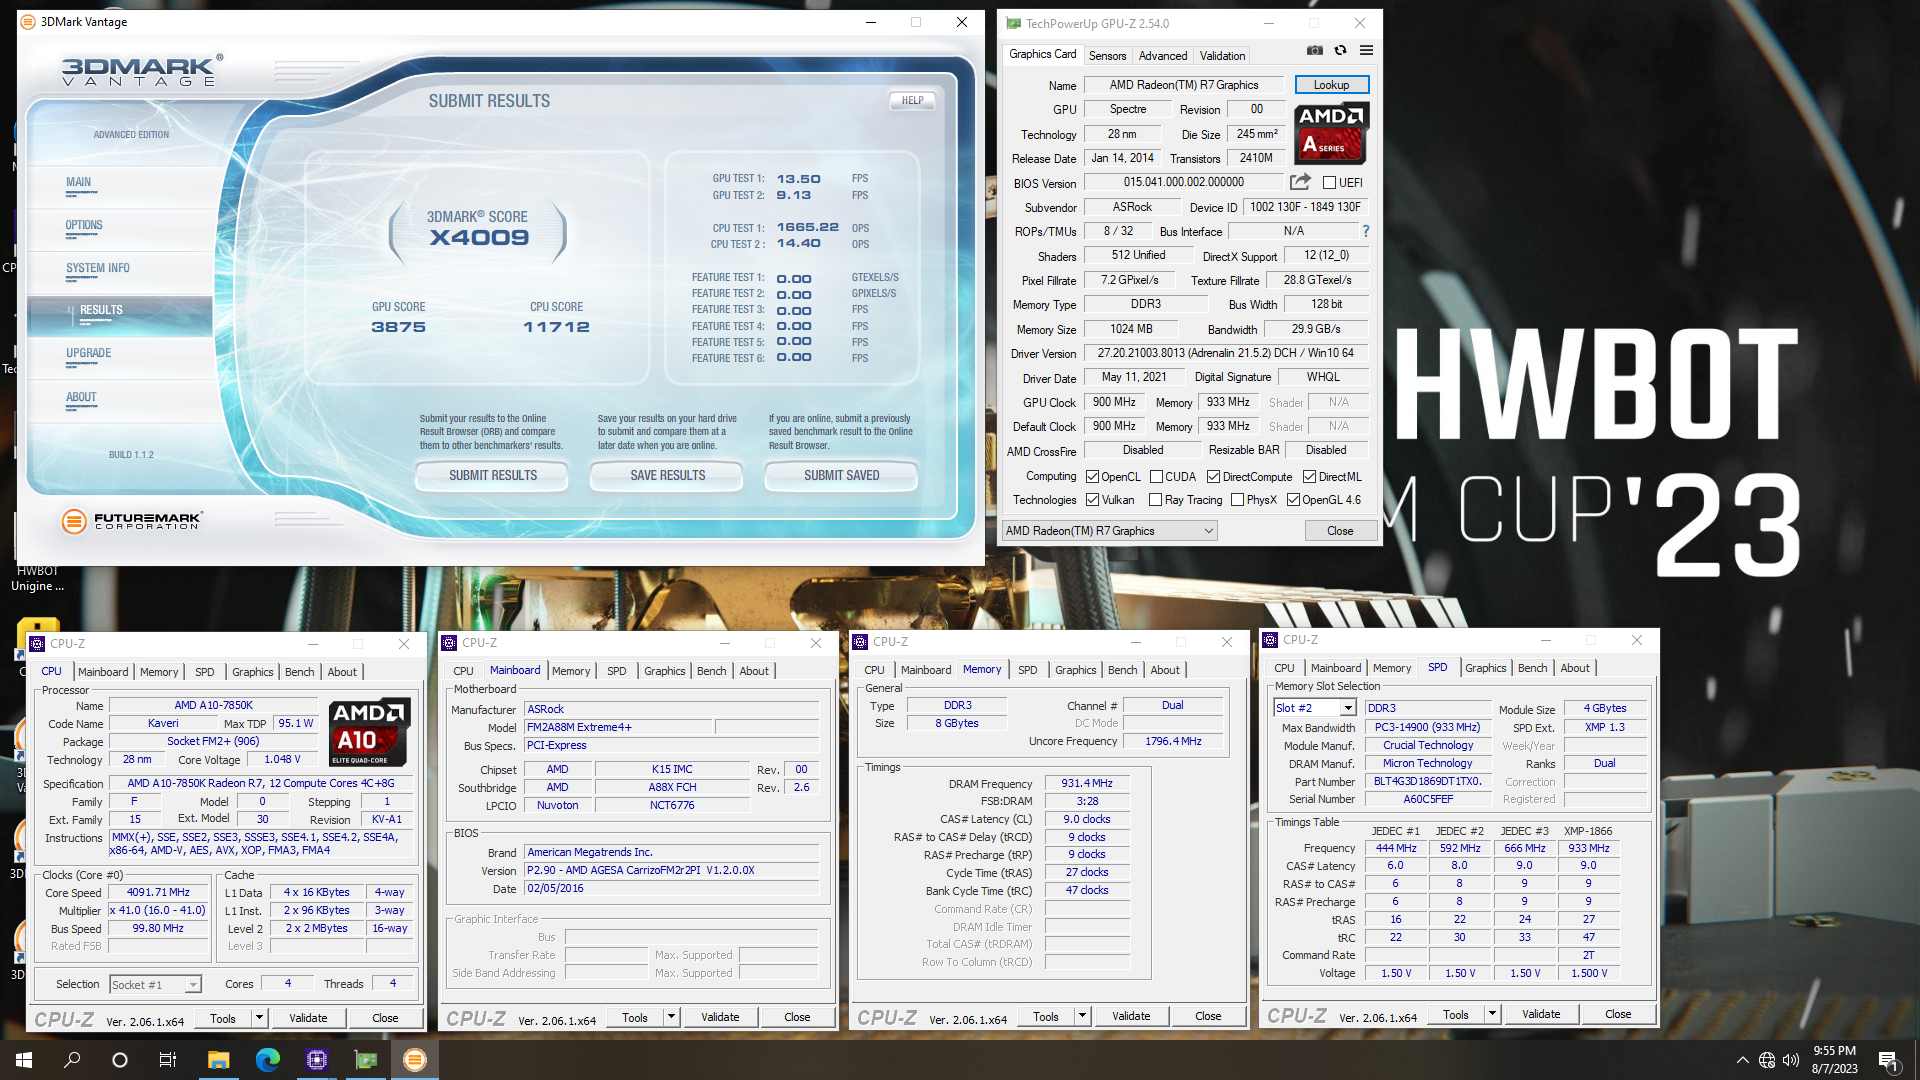Expand Tools dropdown arrow in SPD window
Screen dimensions: 1920x1080
pyautogui.click(x=1492, y=1014)
